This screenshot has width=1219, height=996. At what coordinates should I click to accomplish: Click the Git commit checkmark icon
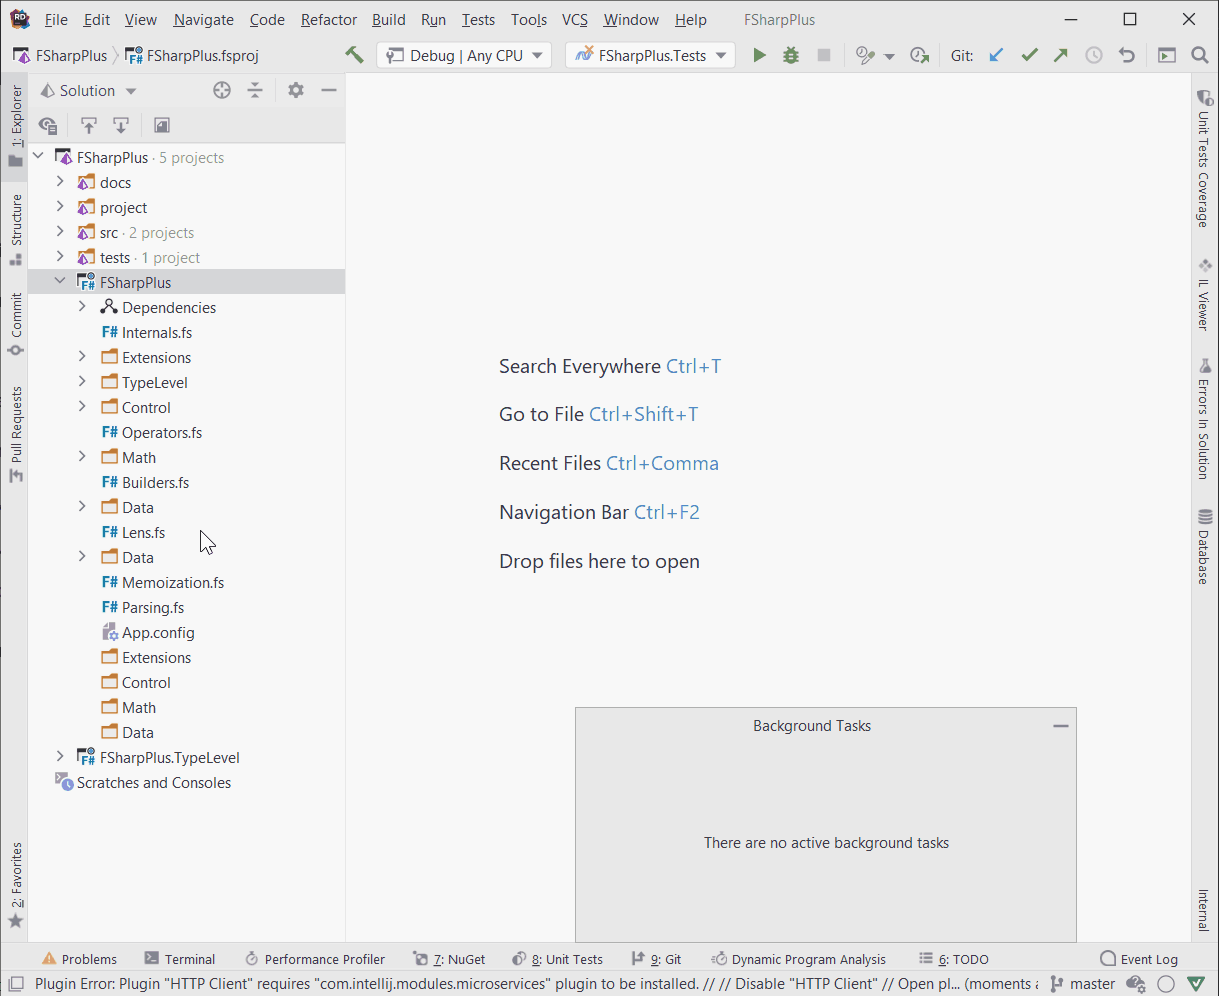tap(1029, 55)
